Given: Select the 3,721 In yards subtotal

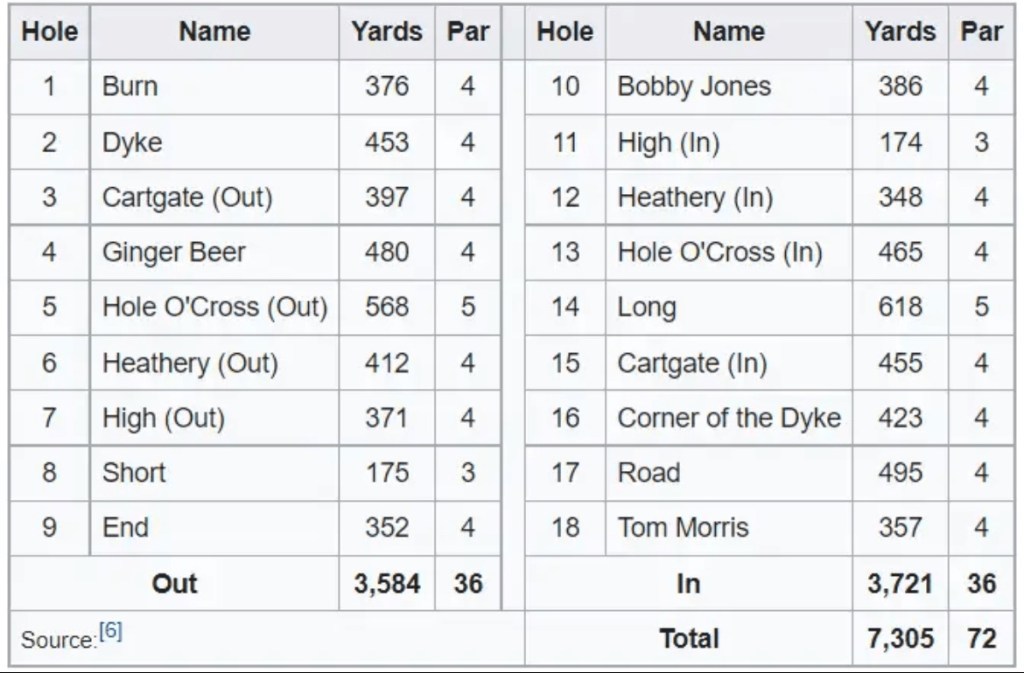Looking at the screenshot, I should tap(900, 583).
